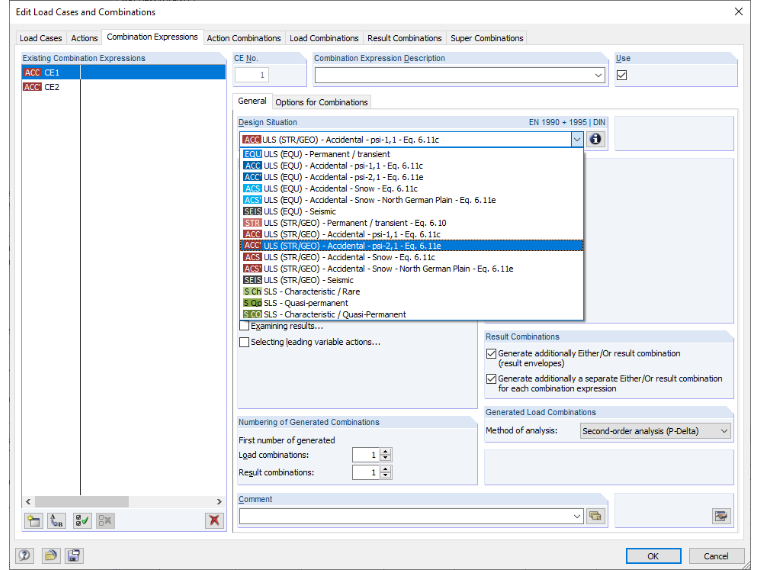Click the Result combinations number field

pyautogui.click(x=366, y=473)
